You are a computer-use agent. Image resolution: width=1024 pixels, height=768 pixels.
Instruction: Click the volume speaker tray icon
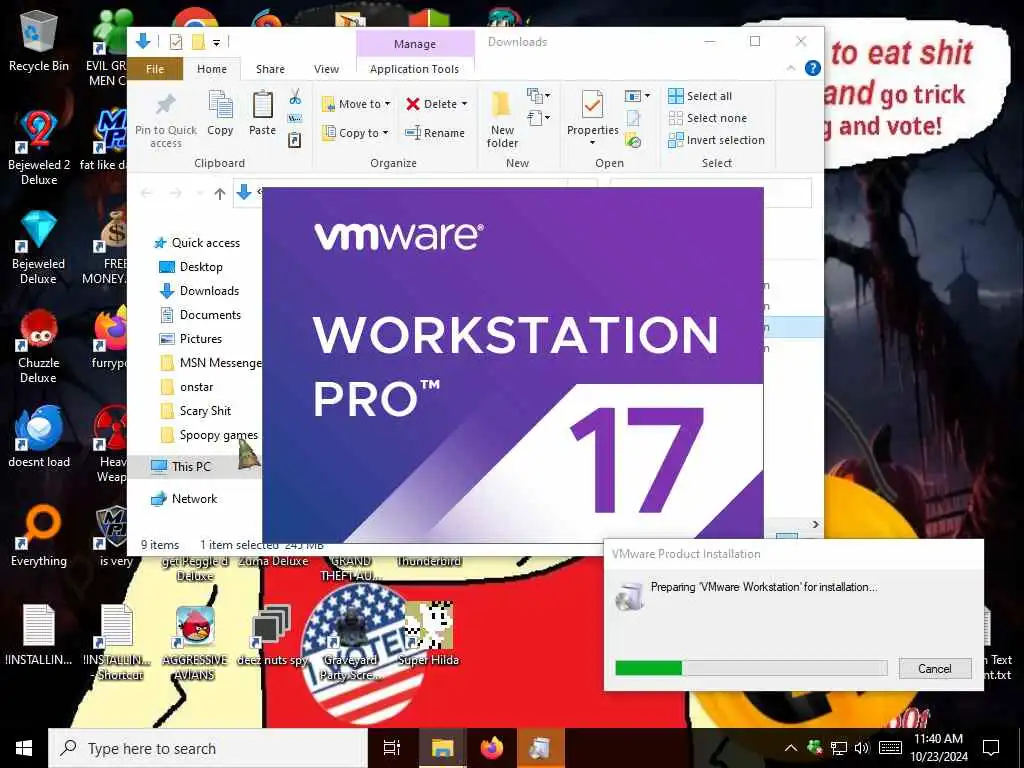[x=862, y=748]
